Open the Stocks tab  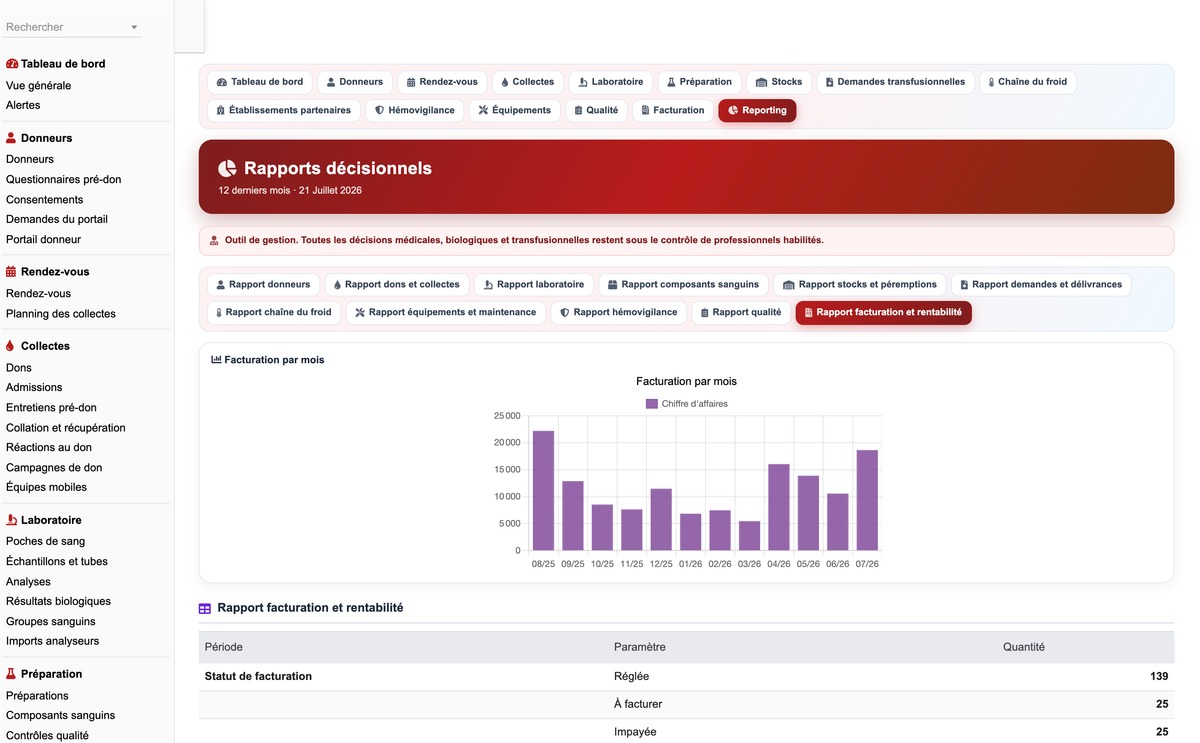[779, 82]
